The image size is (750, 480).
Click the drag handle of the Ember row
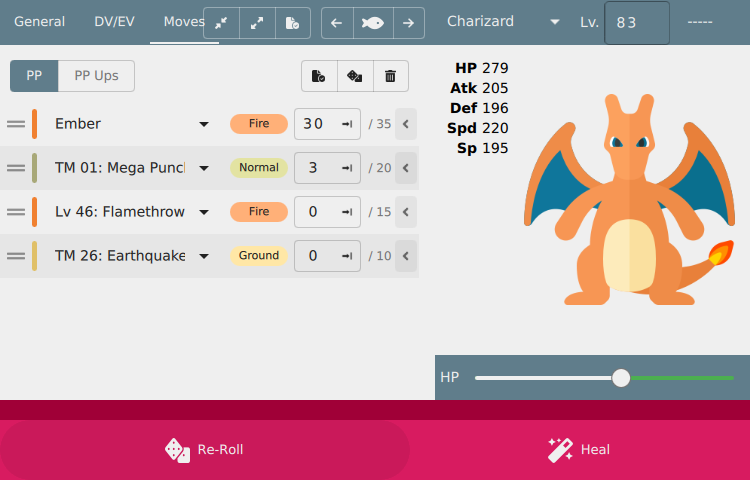(16, 124)
